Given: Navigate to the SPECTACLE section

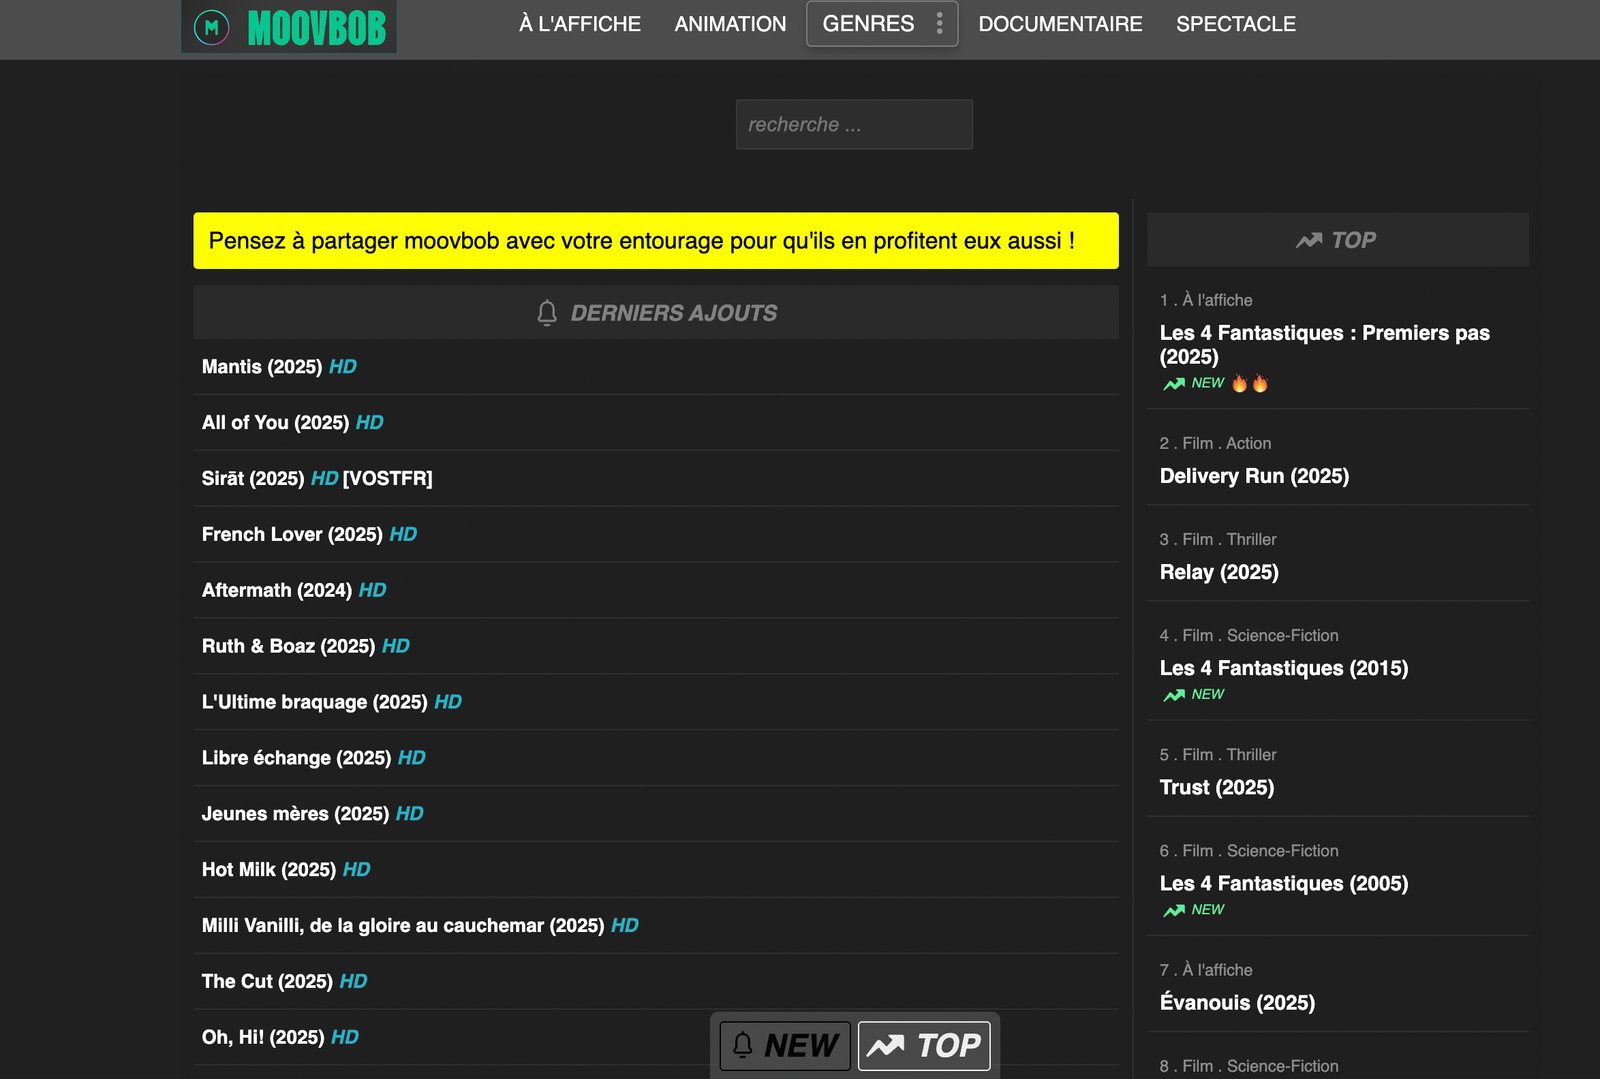Looking at the screenshot, I should [x=1235, y=24].
